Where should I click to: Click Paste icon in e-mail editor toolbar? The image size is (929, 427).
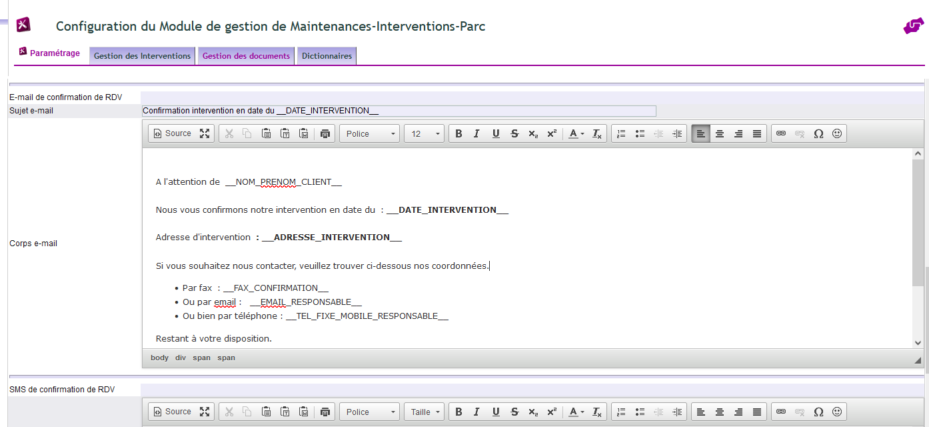[x=266, y=134]
